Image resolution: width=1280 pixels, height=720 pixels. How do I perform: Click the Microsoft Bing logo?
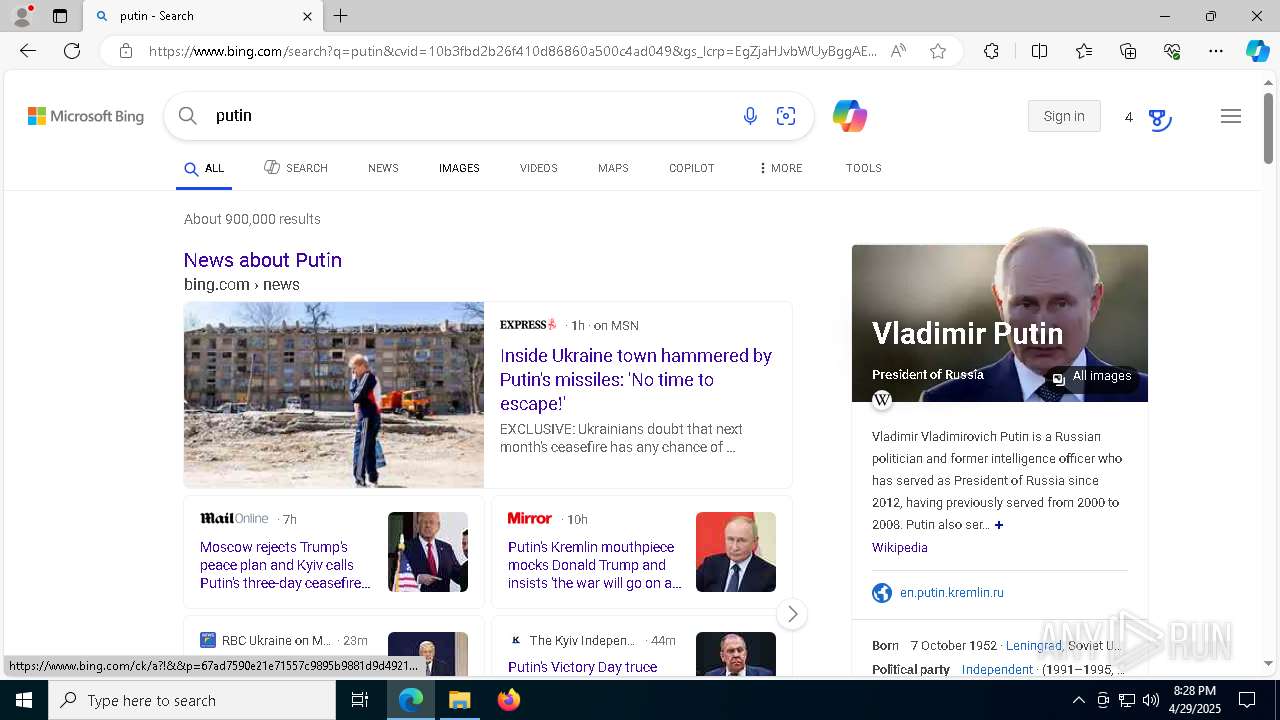click(x=86, y=116)
